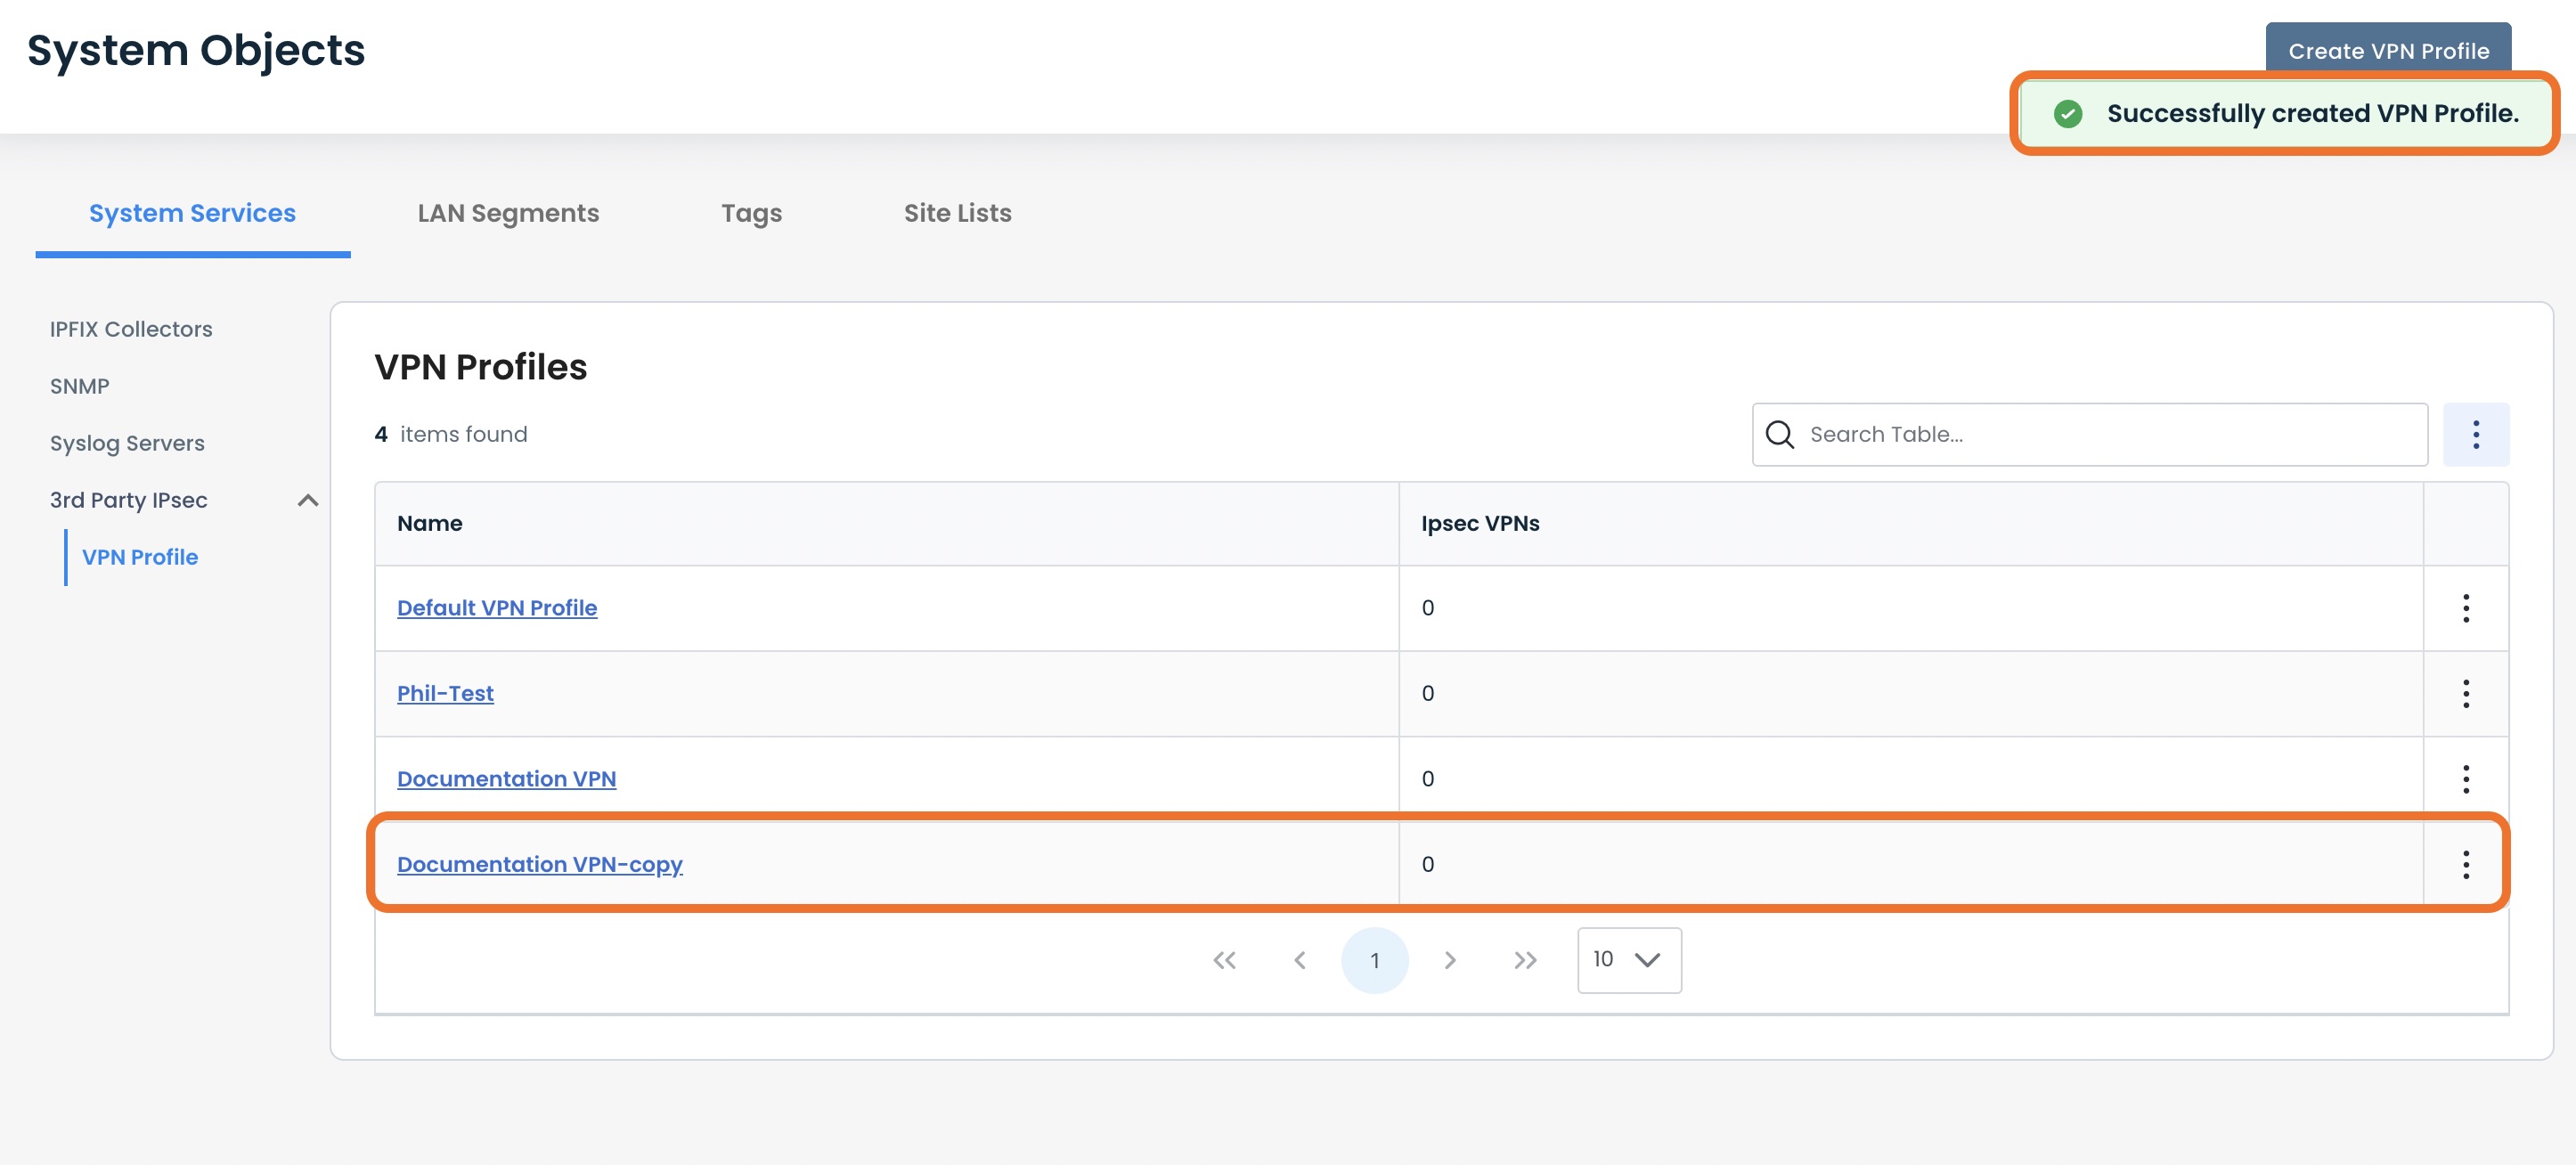The height and width of the screenshot is (1165, 2576).
Task: Open actions menu for Documentation VPN-copy row
Action: coord(2465,864)
